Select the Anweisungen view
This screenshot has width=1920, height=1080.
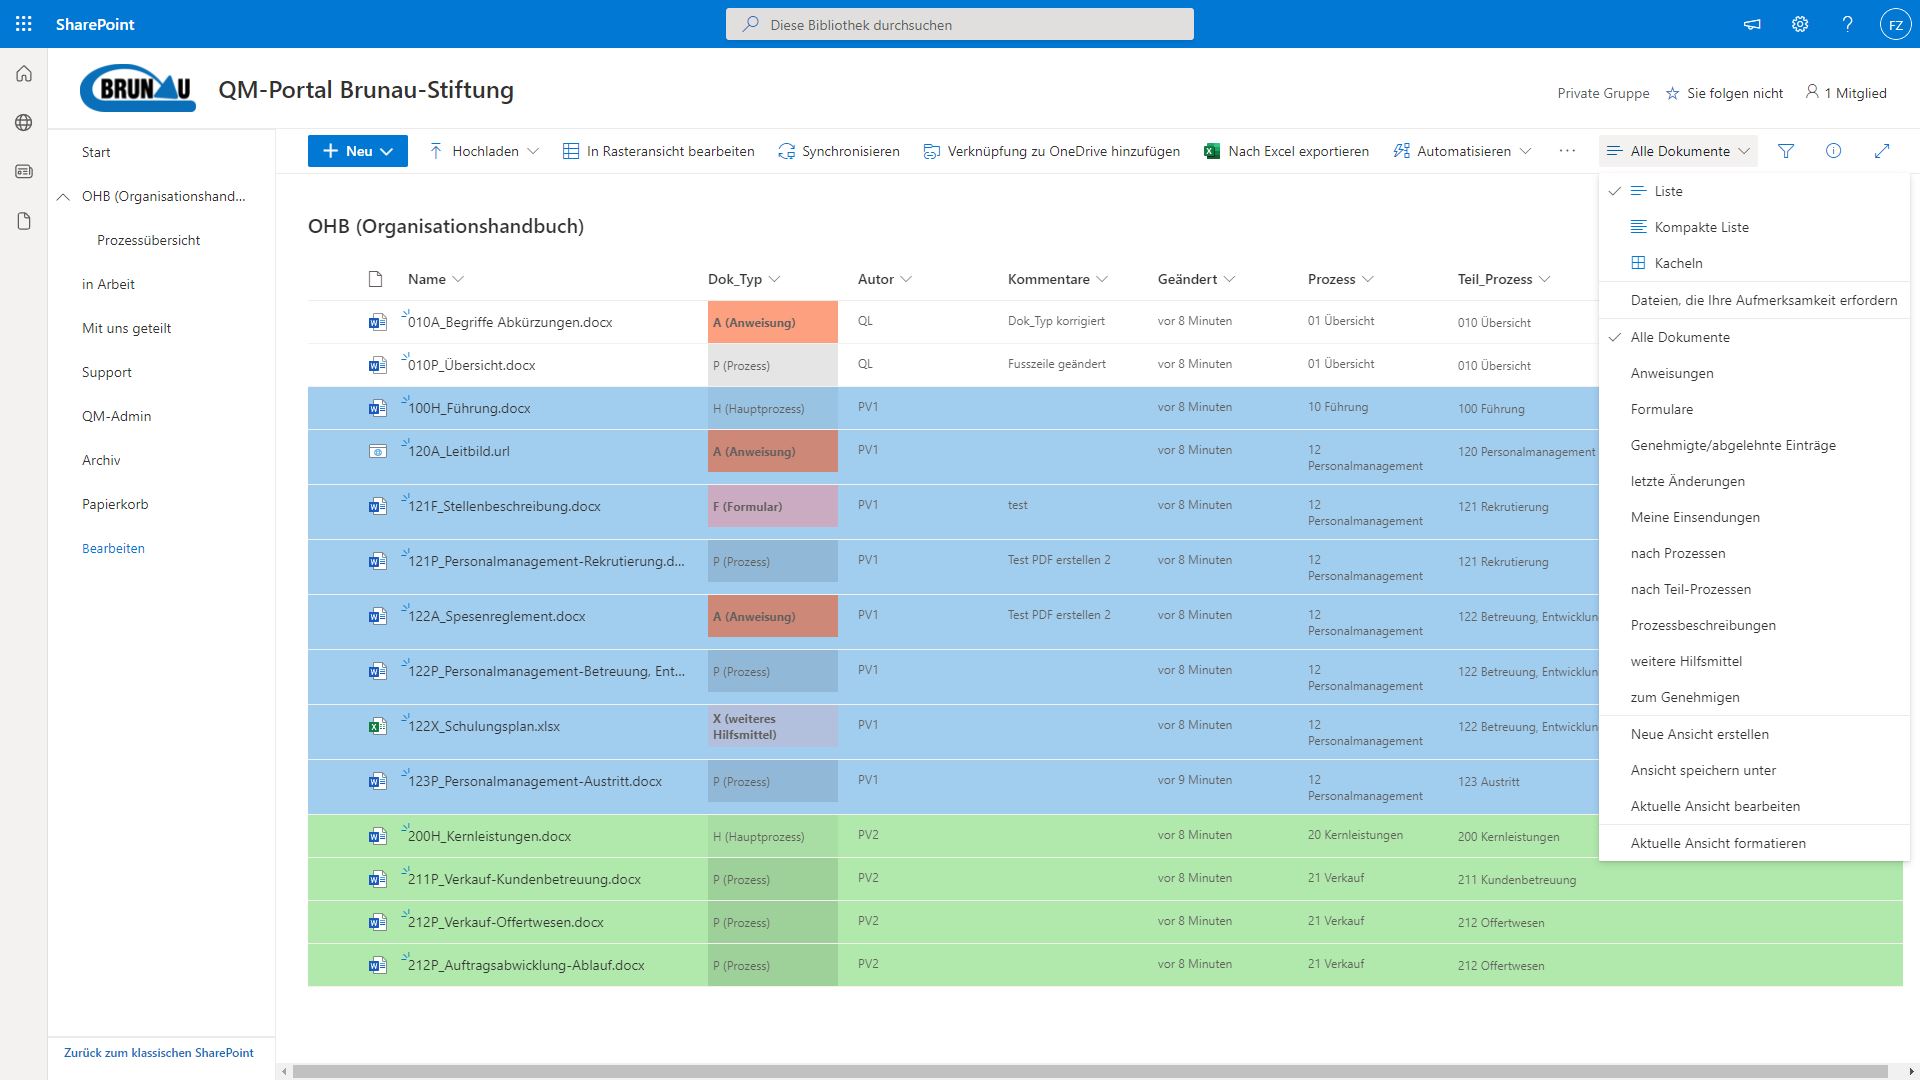1754,373
